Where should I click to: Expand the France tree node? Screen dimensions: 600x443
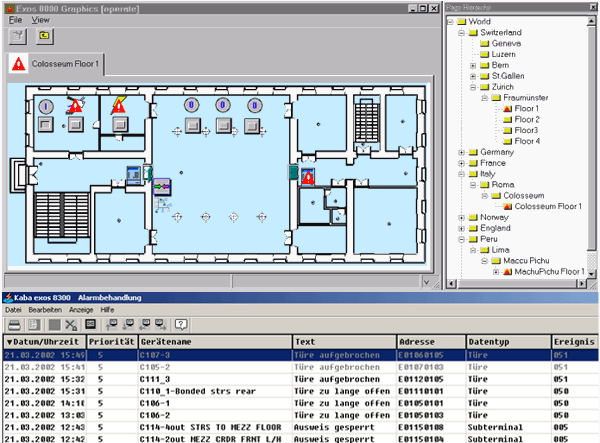click(x=462, y=163)
